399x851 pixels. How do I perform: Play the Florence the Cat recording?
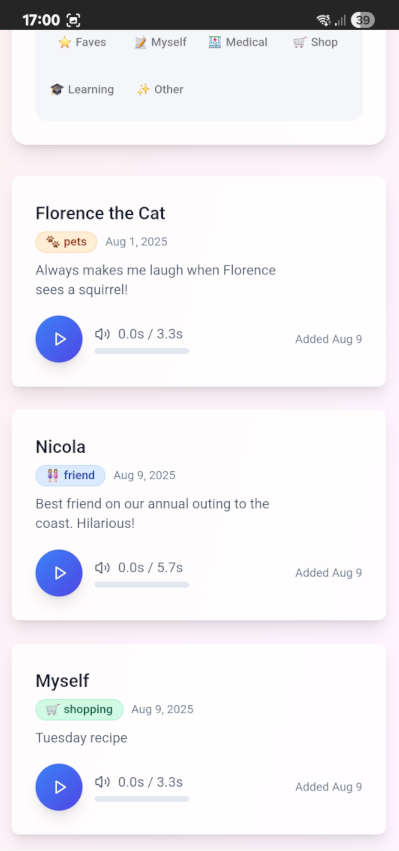[x=59, y=339]
